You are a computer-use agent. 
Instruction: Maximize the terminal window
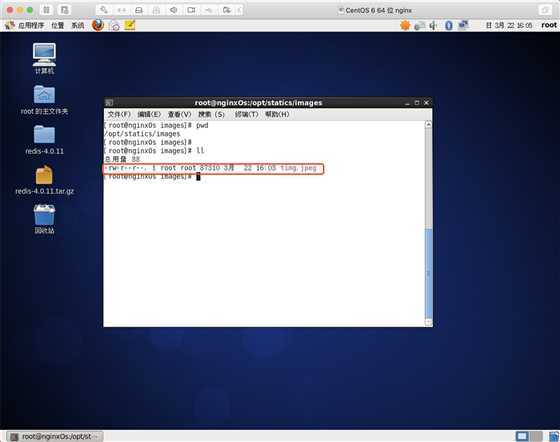click(416, 103)
